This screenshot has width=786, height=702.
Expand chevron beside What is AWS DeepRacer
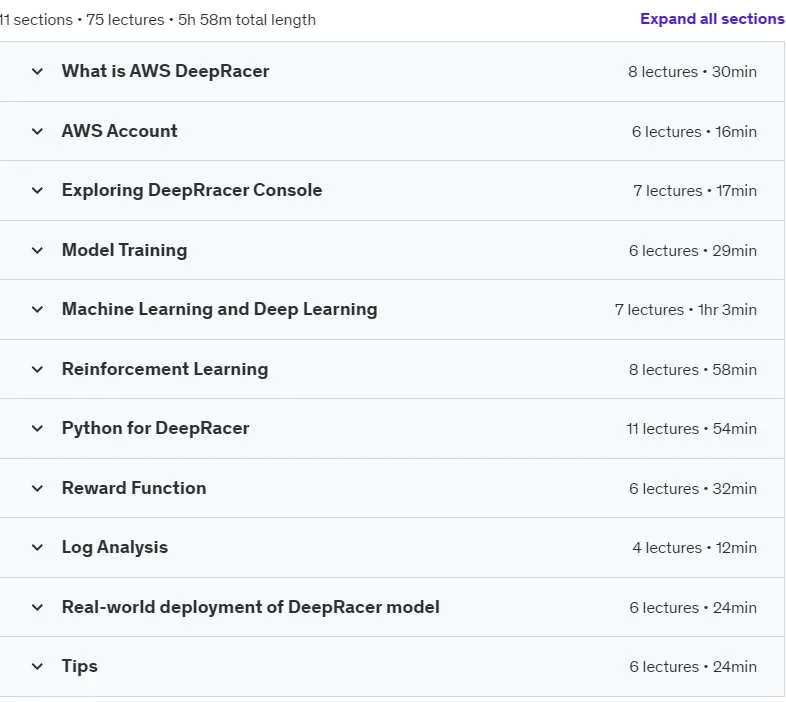click(x=37, y=72)
